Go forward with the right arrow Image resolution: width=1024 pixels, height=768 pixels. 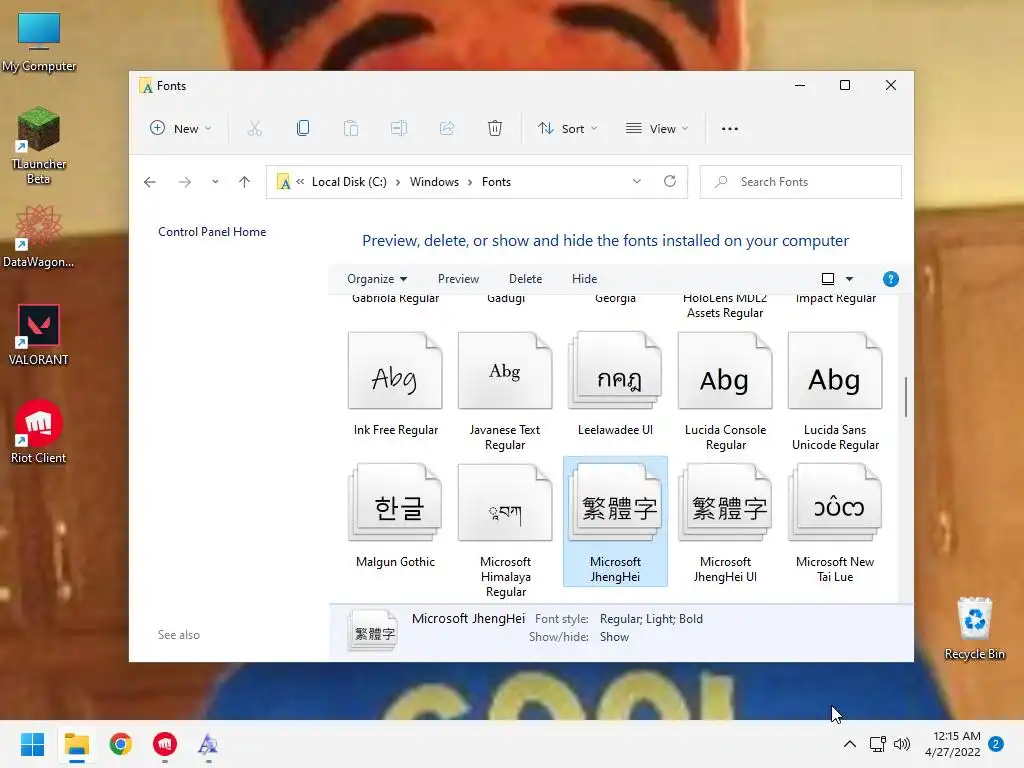[x=185, y=182]
